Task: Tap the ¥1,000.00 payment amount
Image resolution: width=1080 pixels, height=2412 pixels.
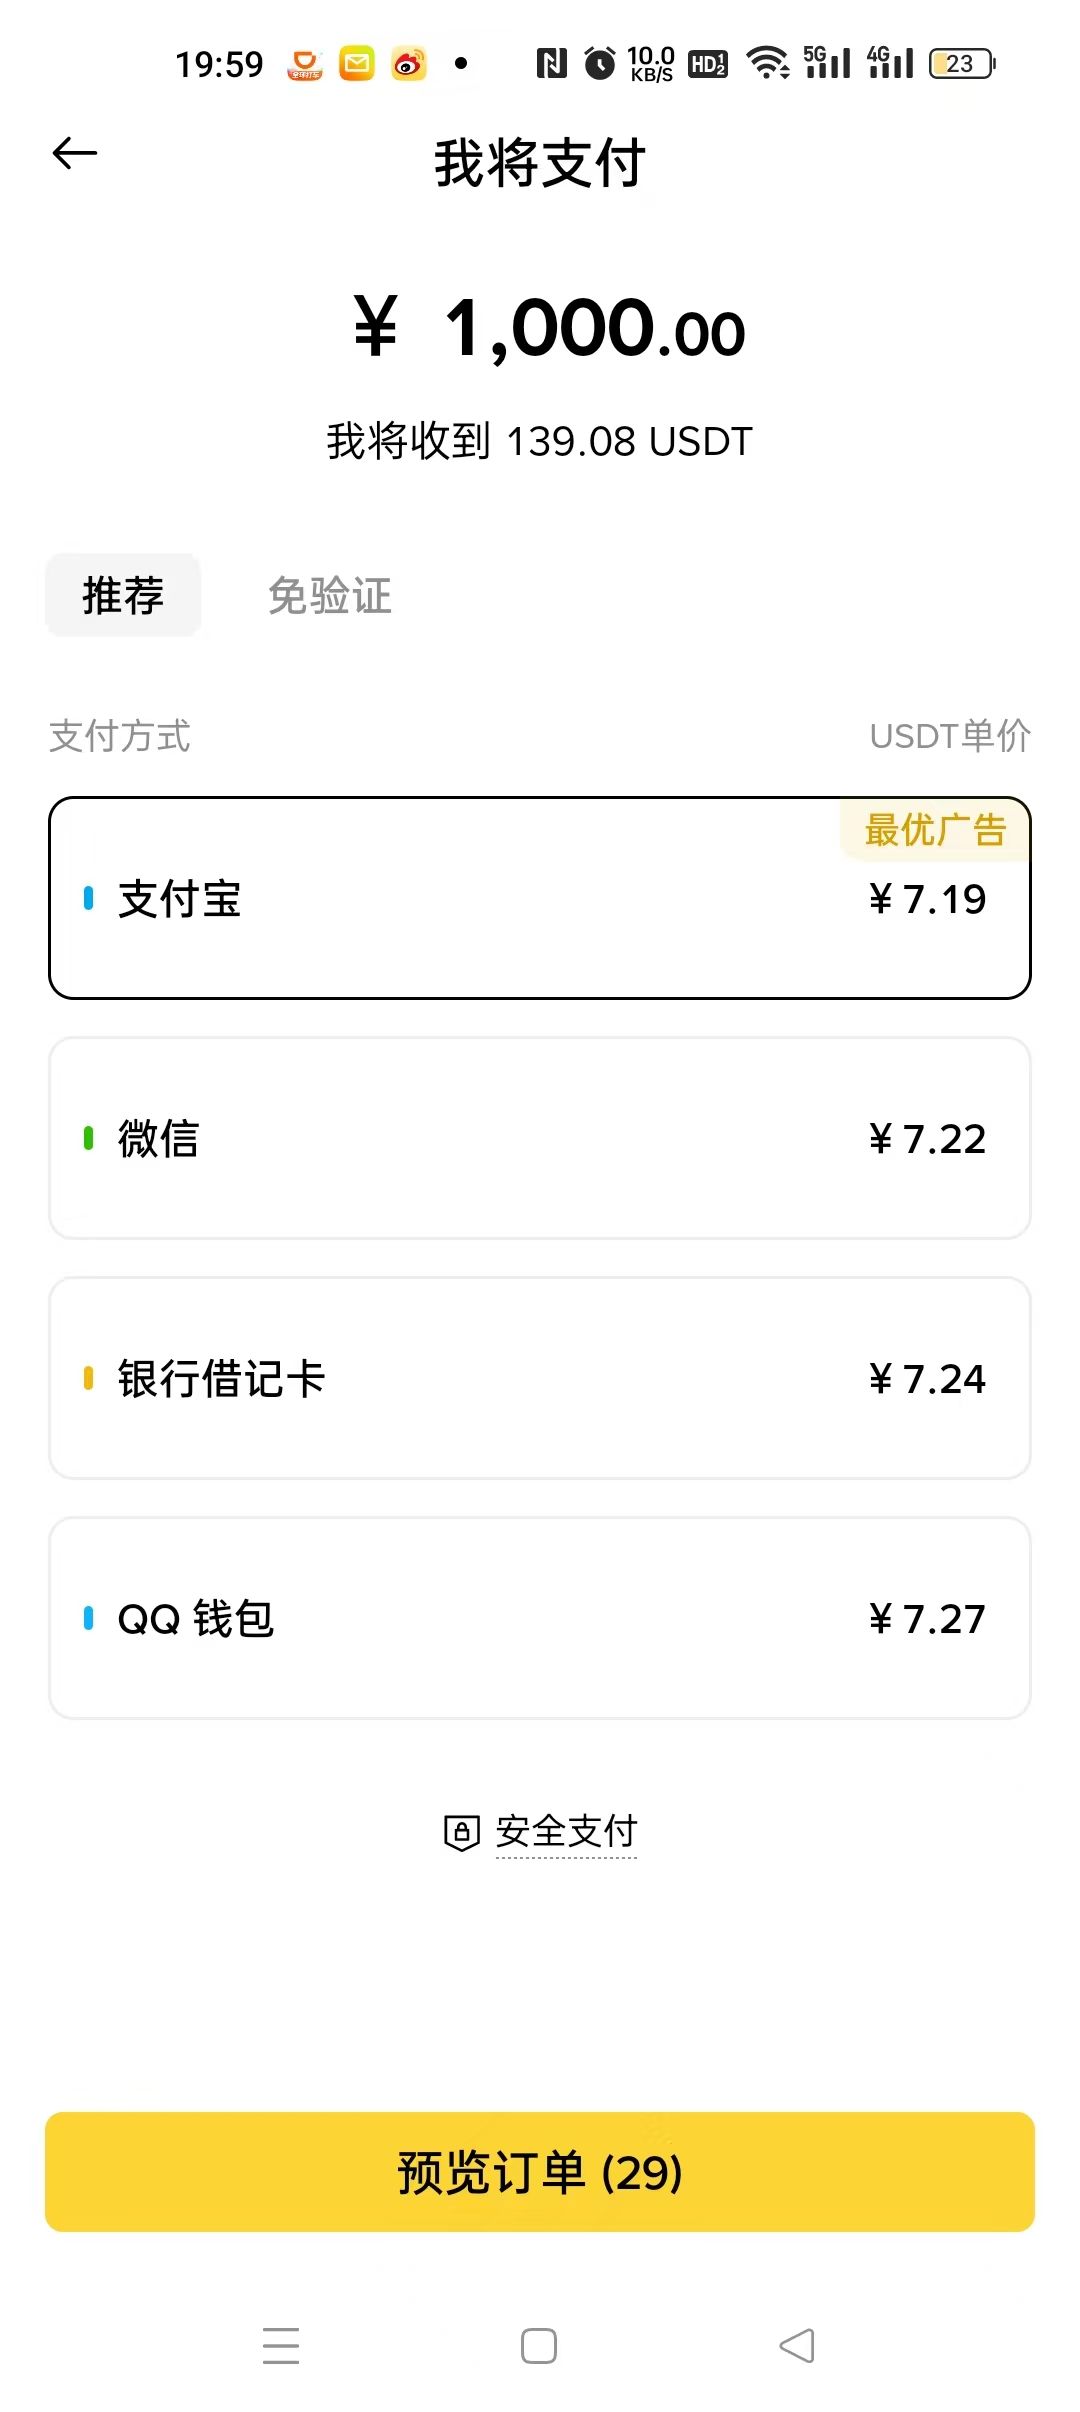Action: [x=549, y=328]
